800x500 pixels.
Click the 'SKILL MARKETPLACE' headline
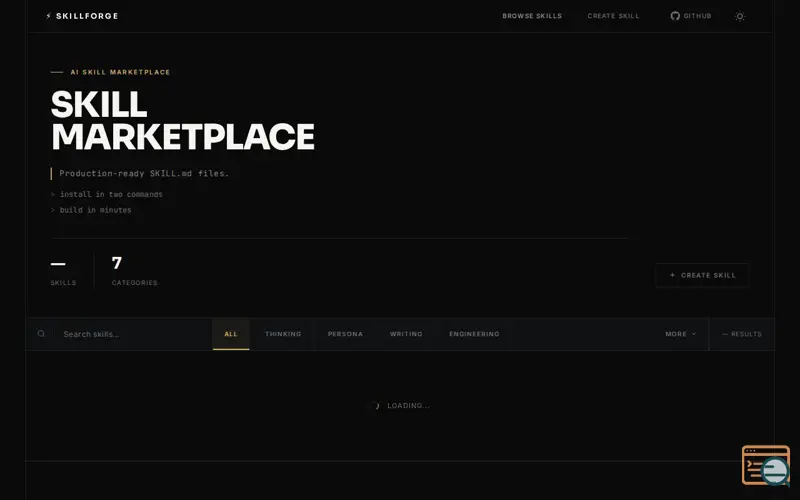[183, 120]
